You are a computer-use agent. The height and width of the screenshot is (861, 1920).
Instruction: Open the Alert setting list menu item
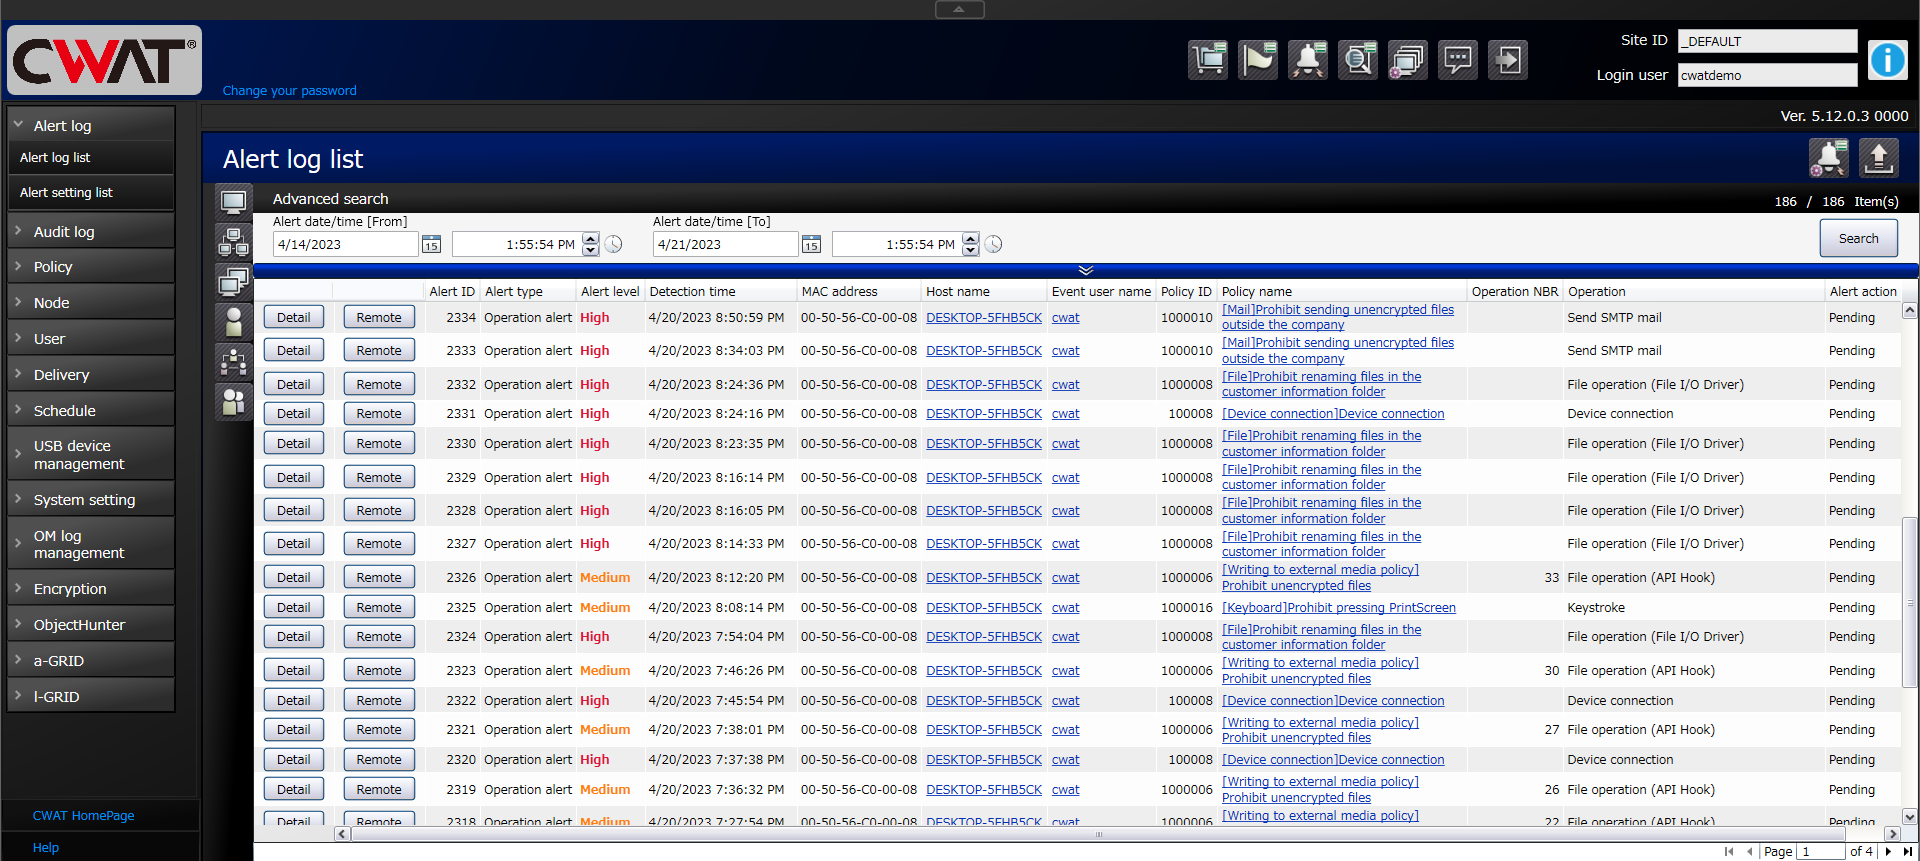coord(91,192)
